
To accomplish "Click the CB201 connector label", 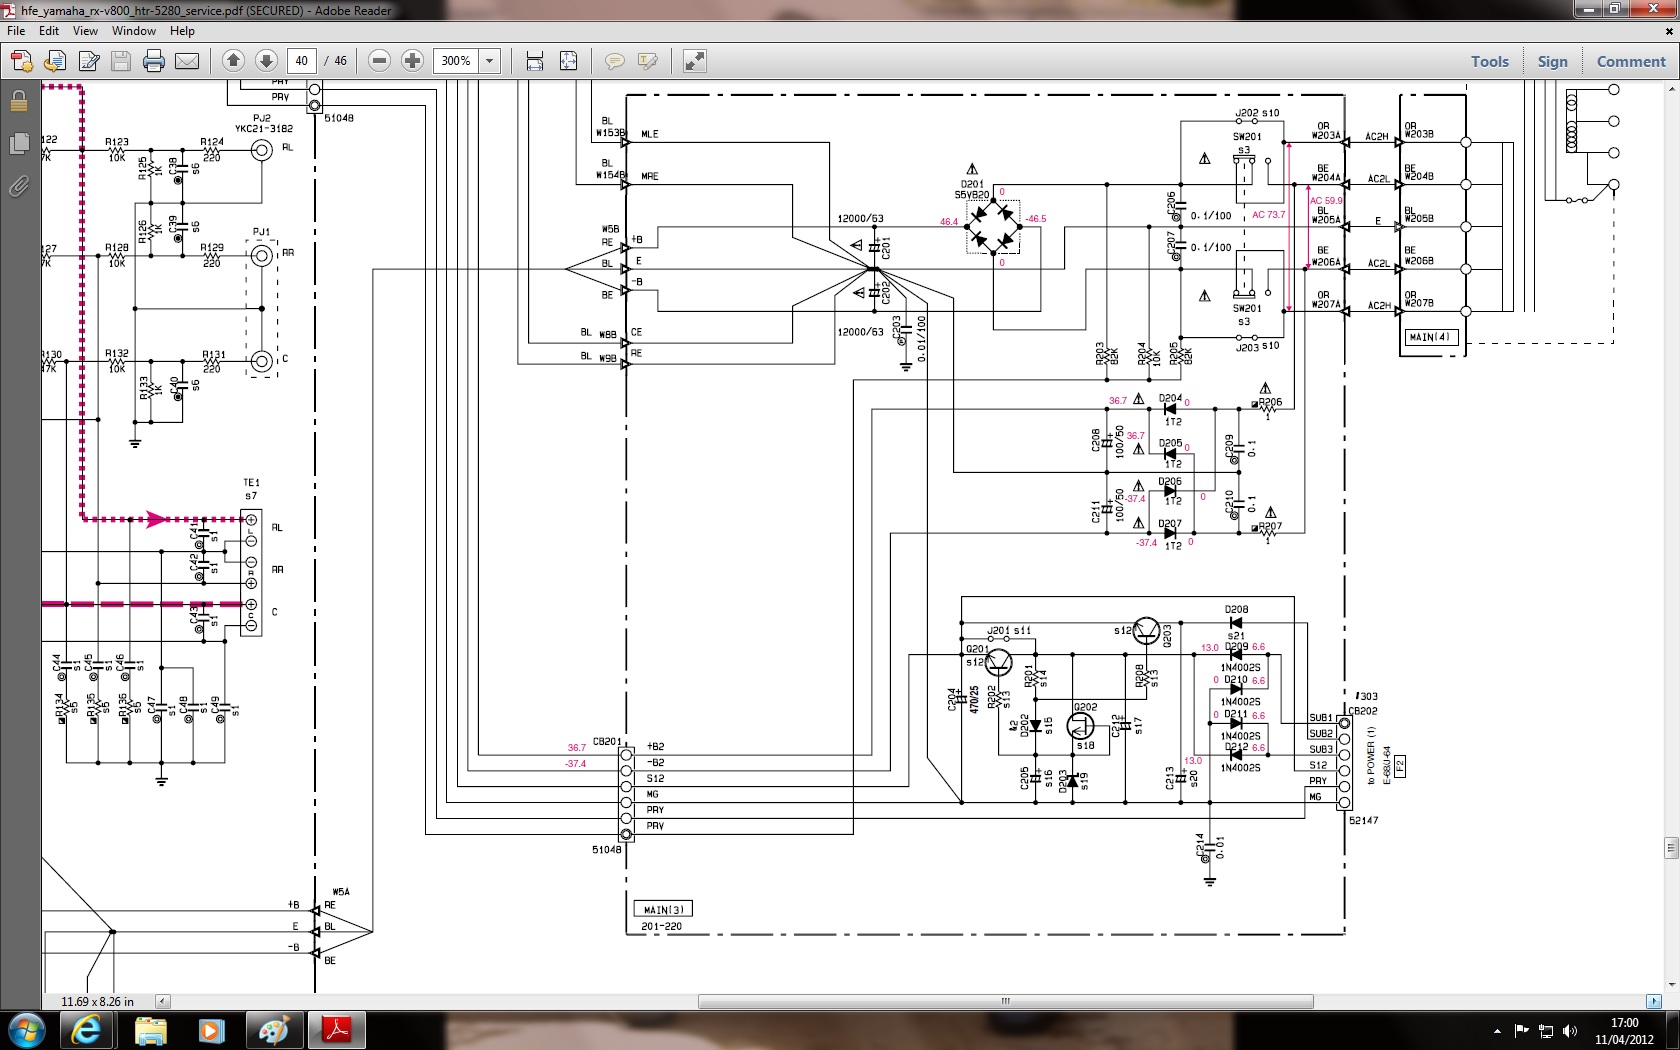I will coord(607,742).
